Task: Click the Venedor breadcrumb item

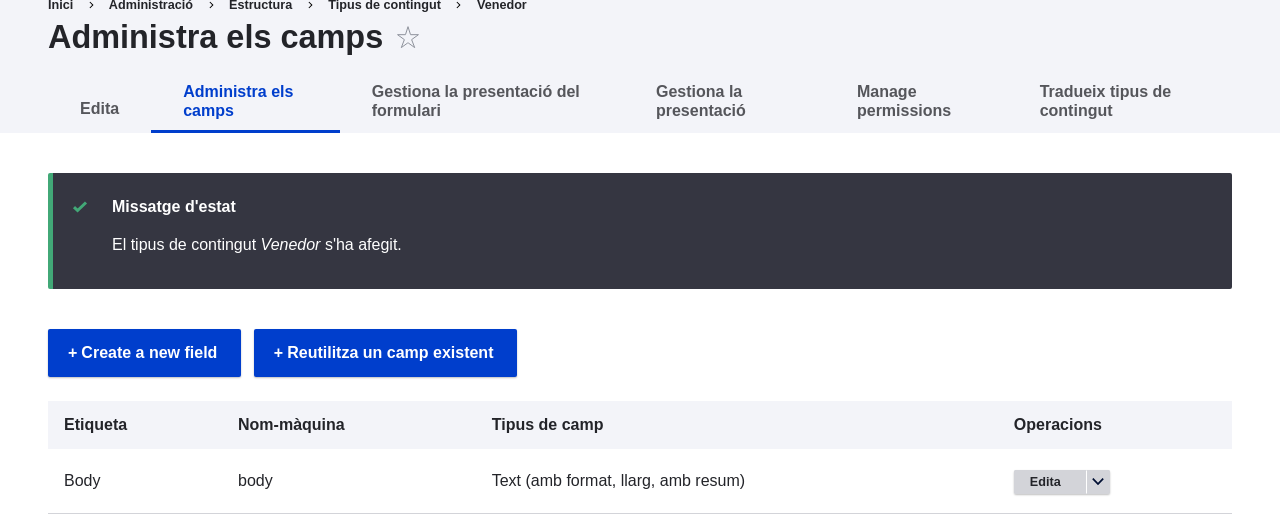Action: [x=501, y=5]
